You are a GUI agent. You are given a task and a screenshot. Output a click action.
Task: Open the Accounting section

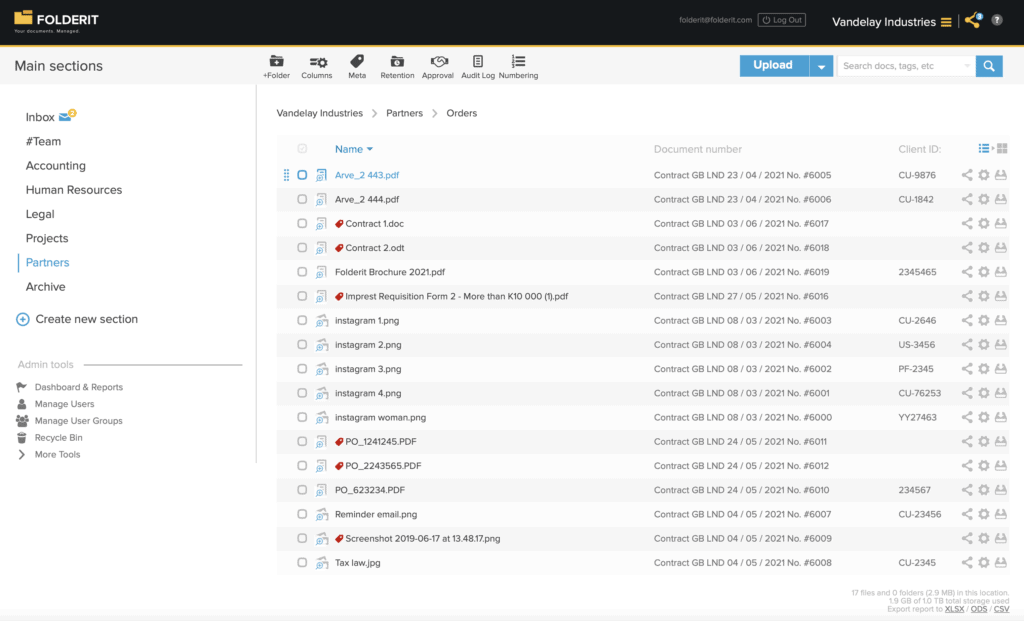pos(56,166)
